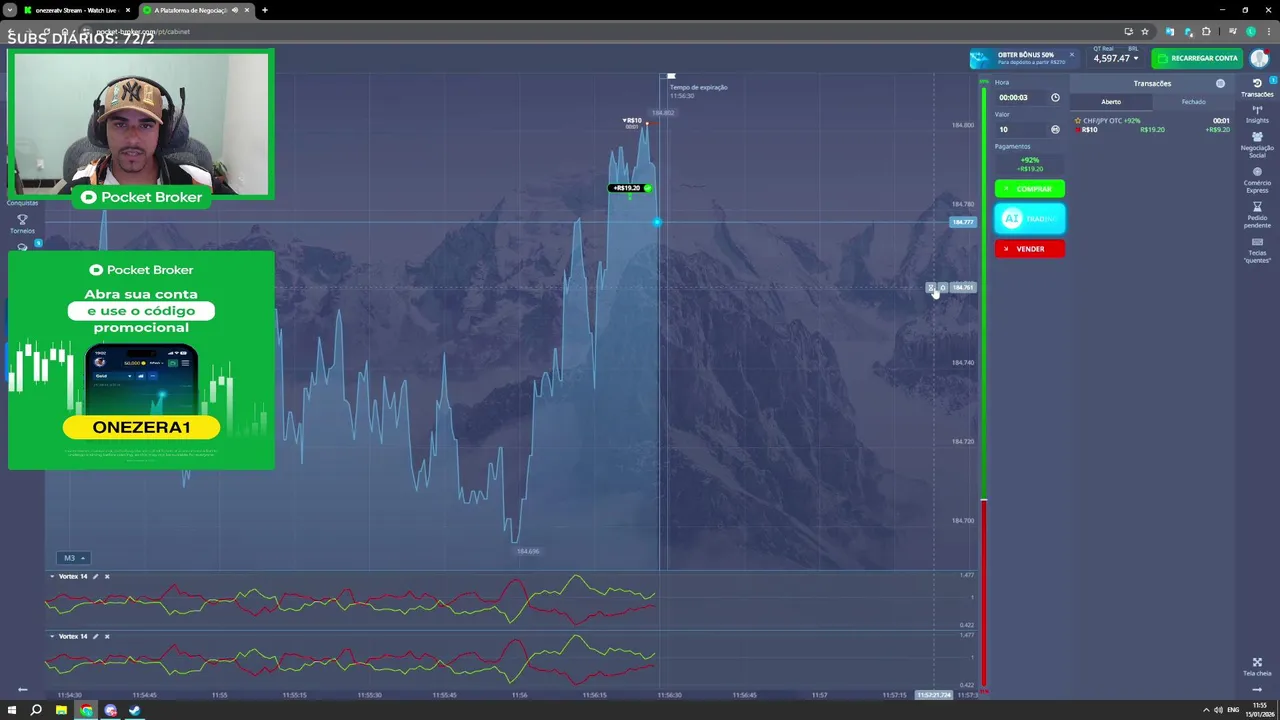Viewport: 1280px width, 720px height.
Task: Open Comércio Express panel
Action: [x=1257, y=179]
